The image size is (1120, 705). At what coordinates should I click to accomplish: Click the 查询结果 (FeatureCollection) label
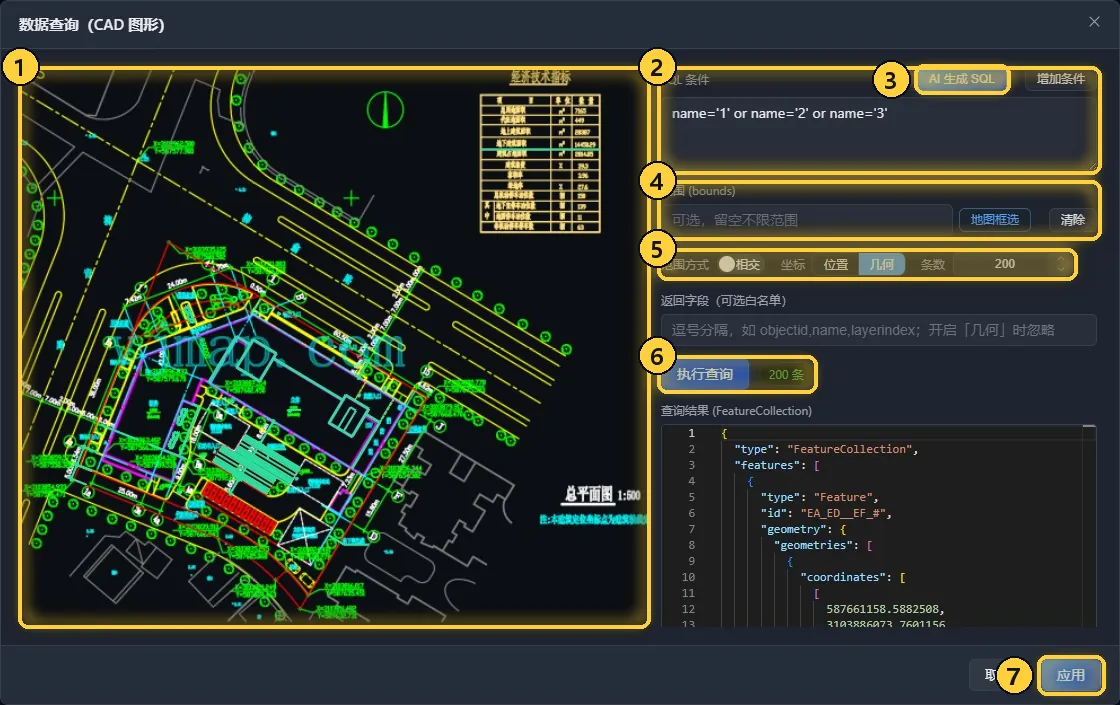pyautogui.click(x=736, y=411)
